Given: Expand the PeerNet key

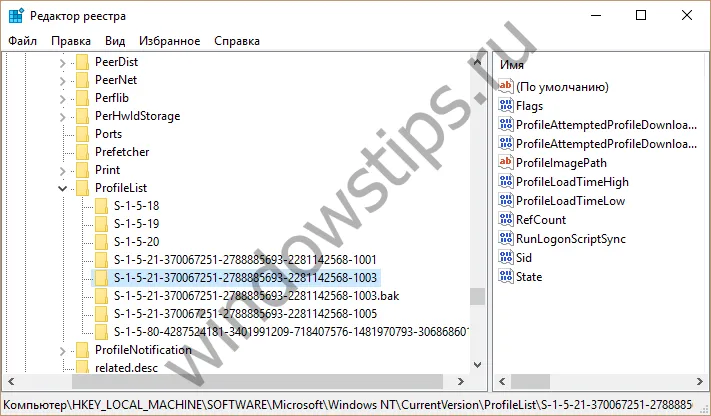Looking at the screenshot, I should coord(63,80).
